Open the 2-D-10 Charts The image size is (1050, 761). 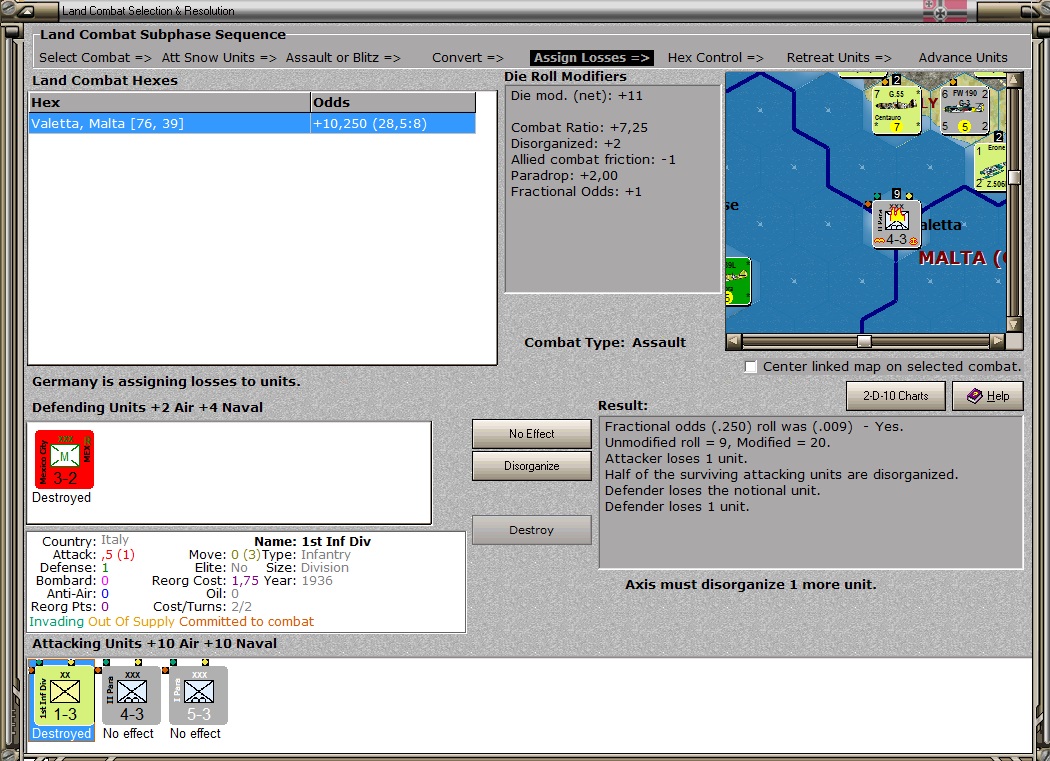pos(896,396)
